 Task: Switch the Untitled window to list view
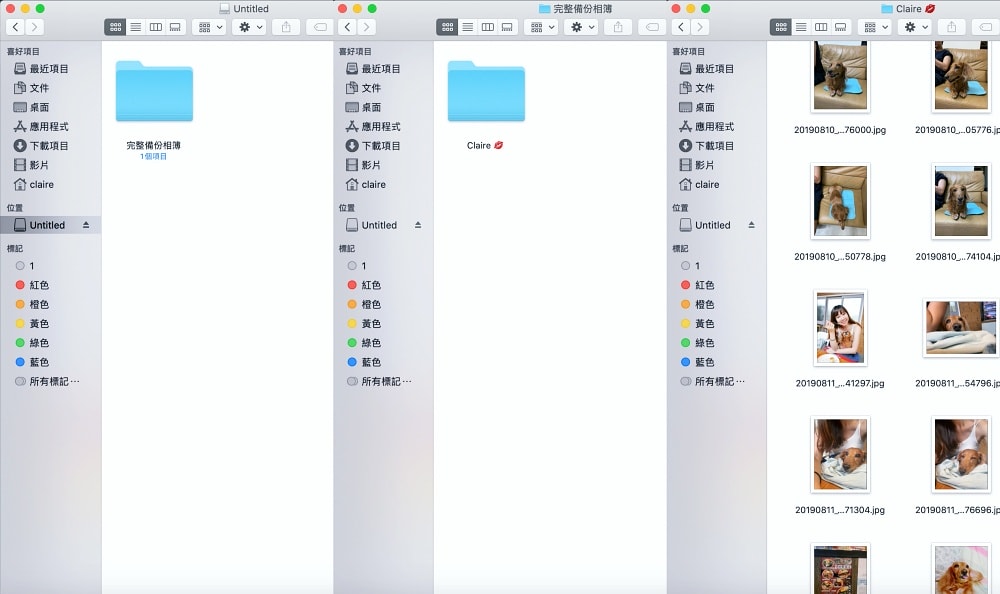(x=134, y=27)
